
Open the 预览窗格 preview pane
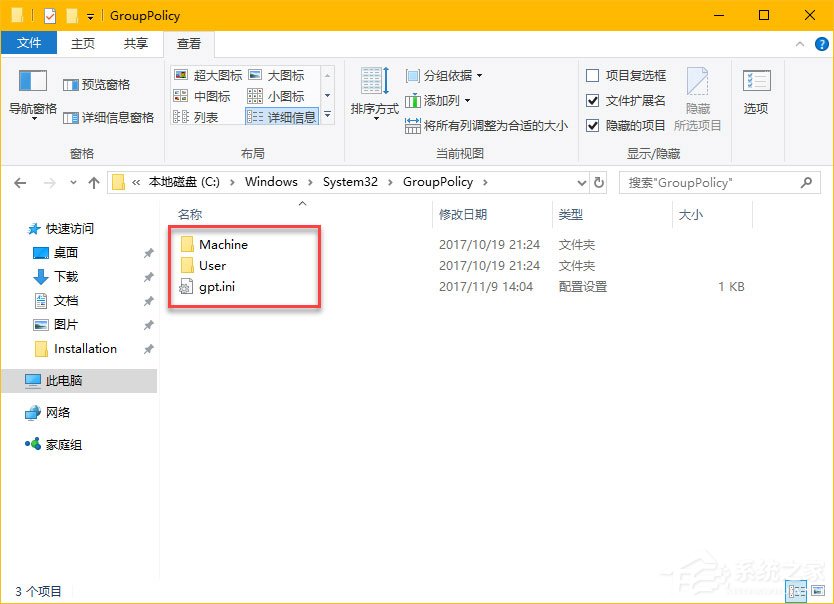pos(97,84)
